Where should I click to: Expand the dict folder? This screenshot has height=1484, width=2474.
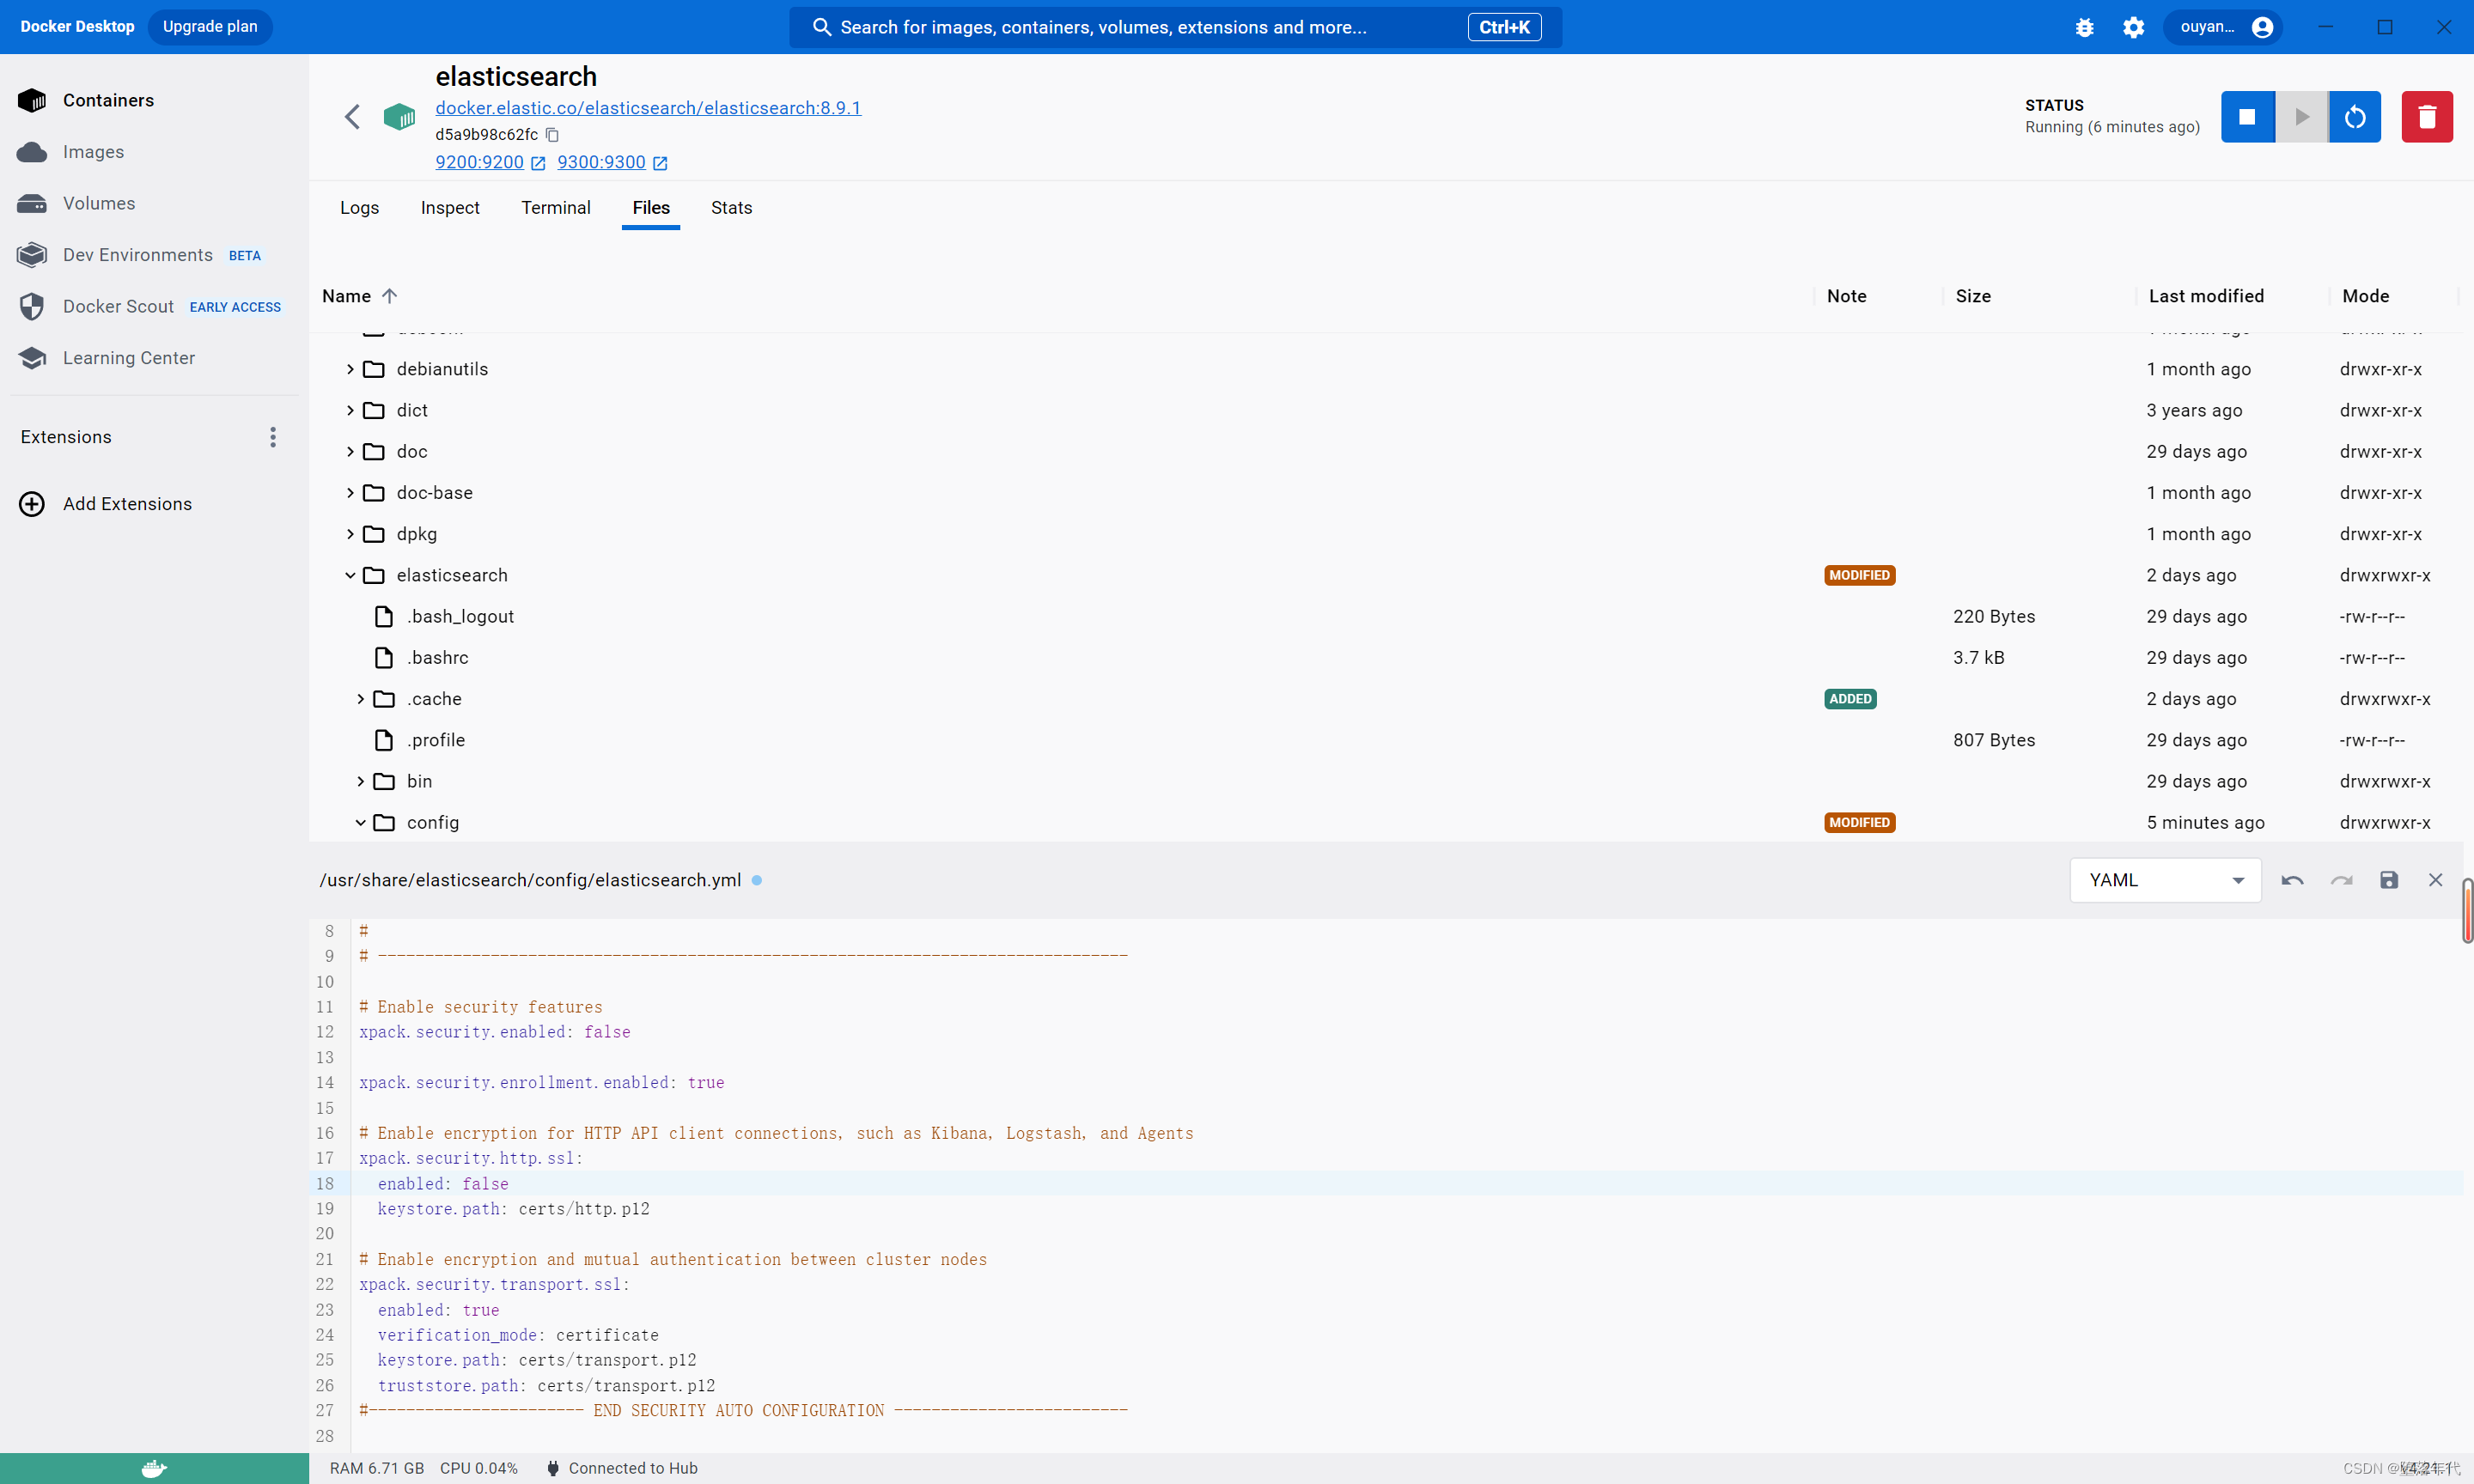click(351, 410)
